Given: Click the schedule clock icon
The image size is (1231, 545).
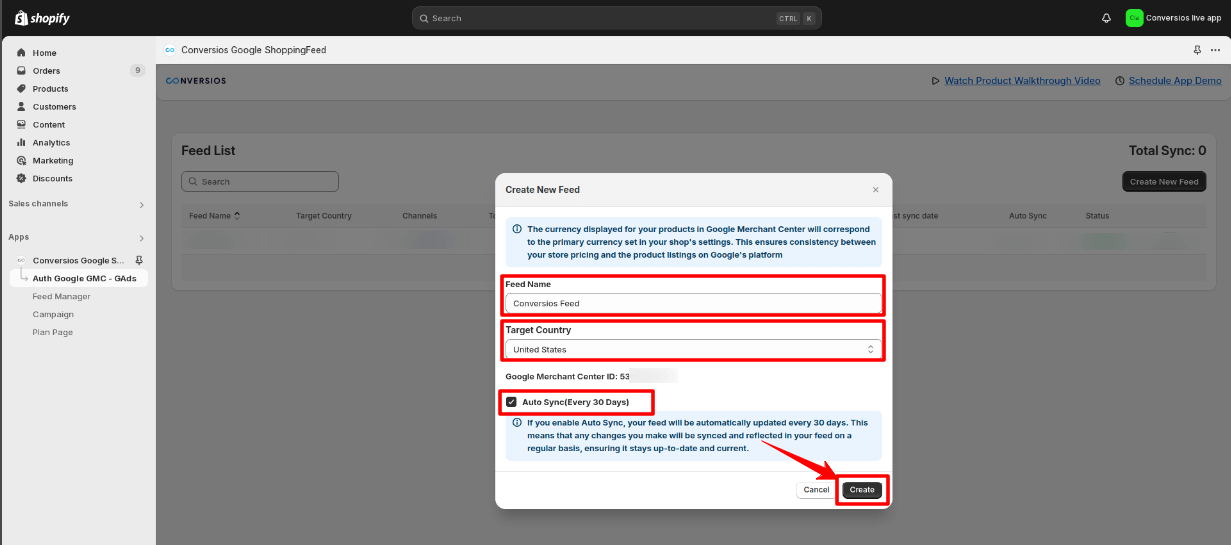Looking at the screenshot, I should pyautogui.click(x=1120, y=81).
